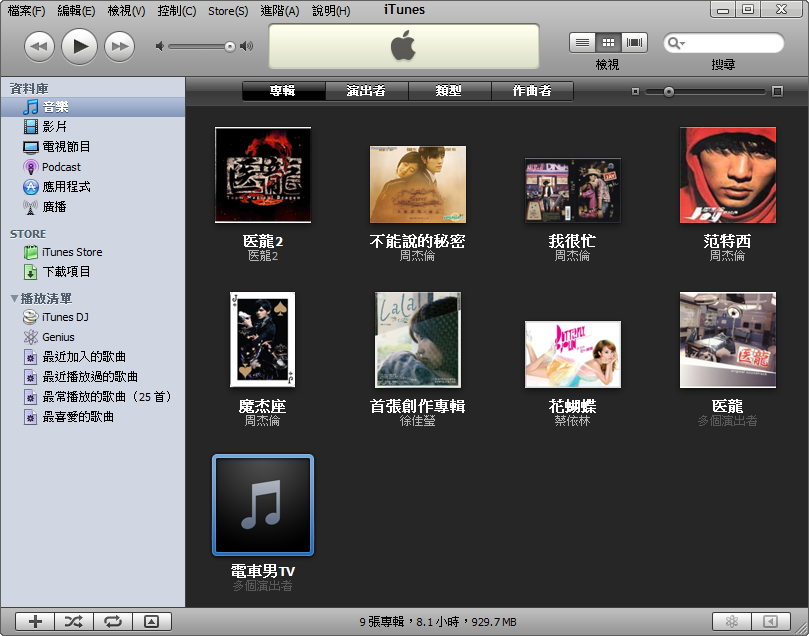Select the 電車男TV album placeholder cover
Viewport: 809px width, 636px height.
pos(263,505)
